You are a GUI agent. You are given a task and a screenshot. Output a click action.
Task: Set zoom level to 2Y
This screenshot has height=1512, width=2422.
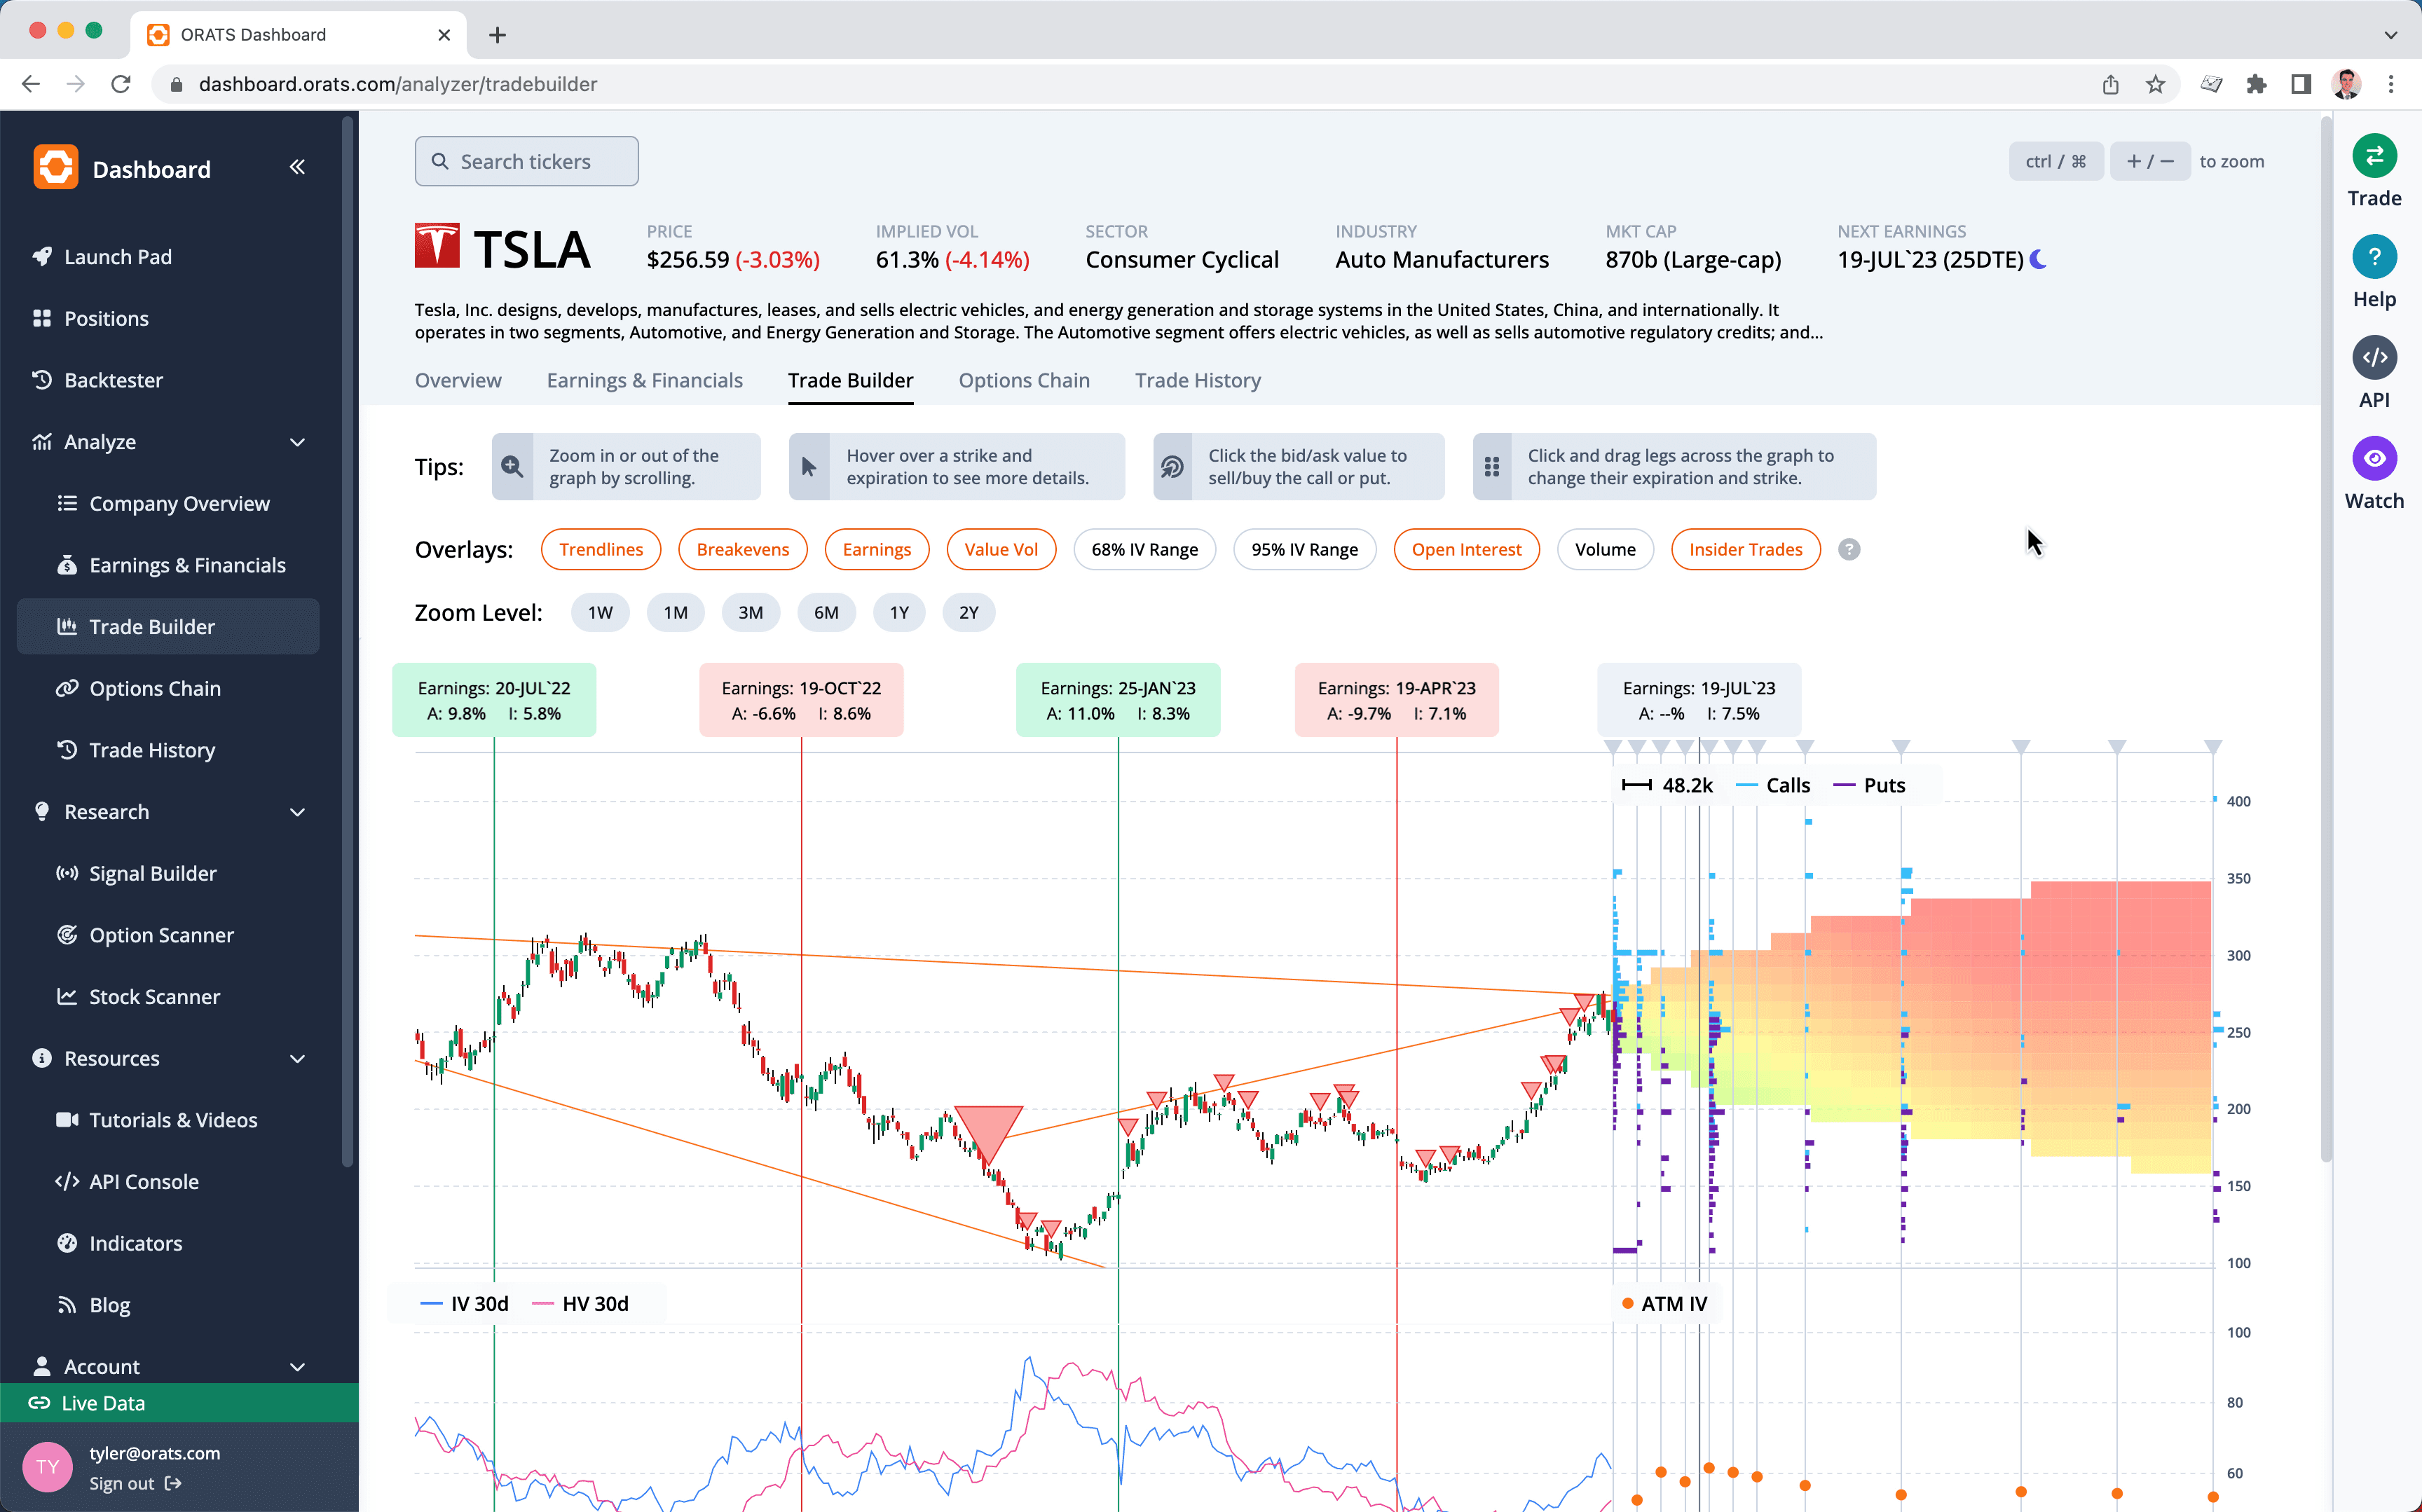(968, 612)
